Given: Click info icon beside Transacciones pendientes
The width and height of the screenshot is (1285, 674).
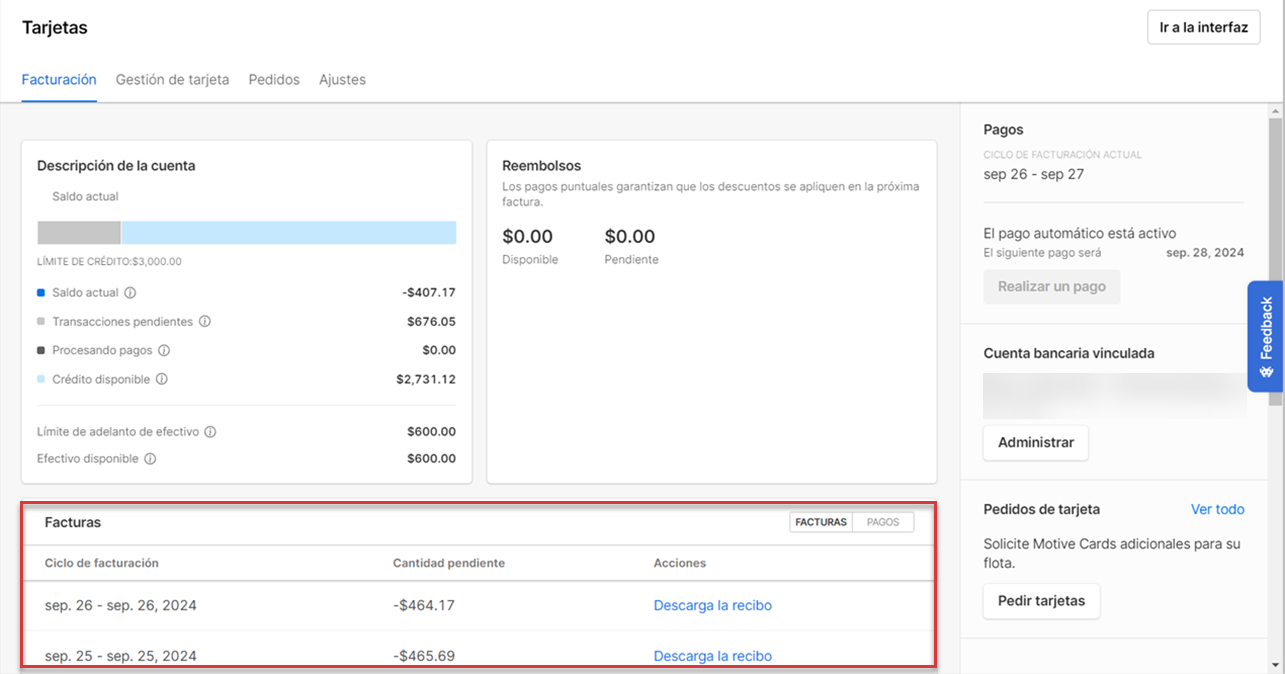Looking at the screenshot, I should pos(204,322).
